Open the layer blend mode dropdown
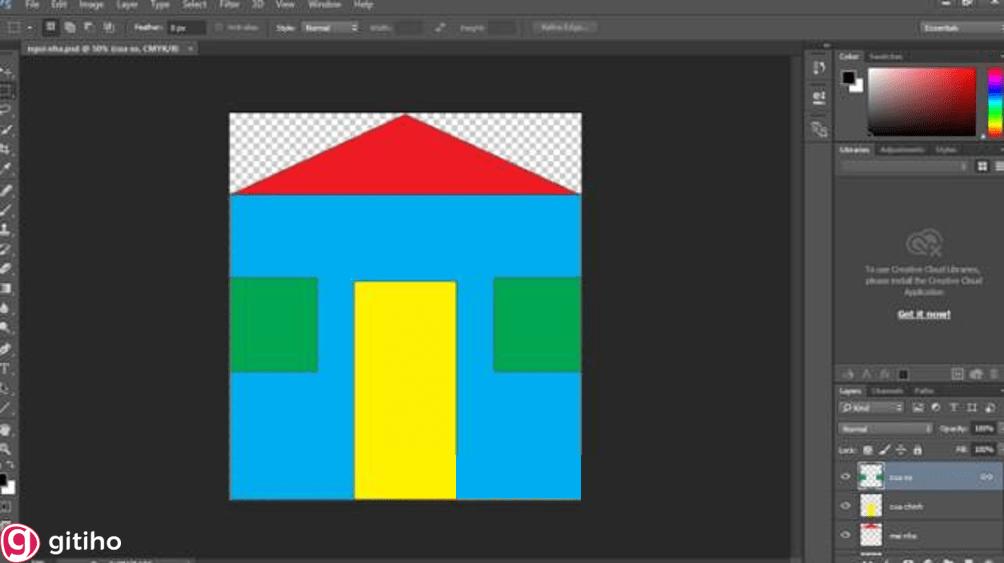 (886, 428)
